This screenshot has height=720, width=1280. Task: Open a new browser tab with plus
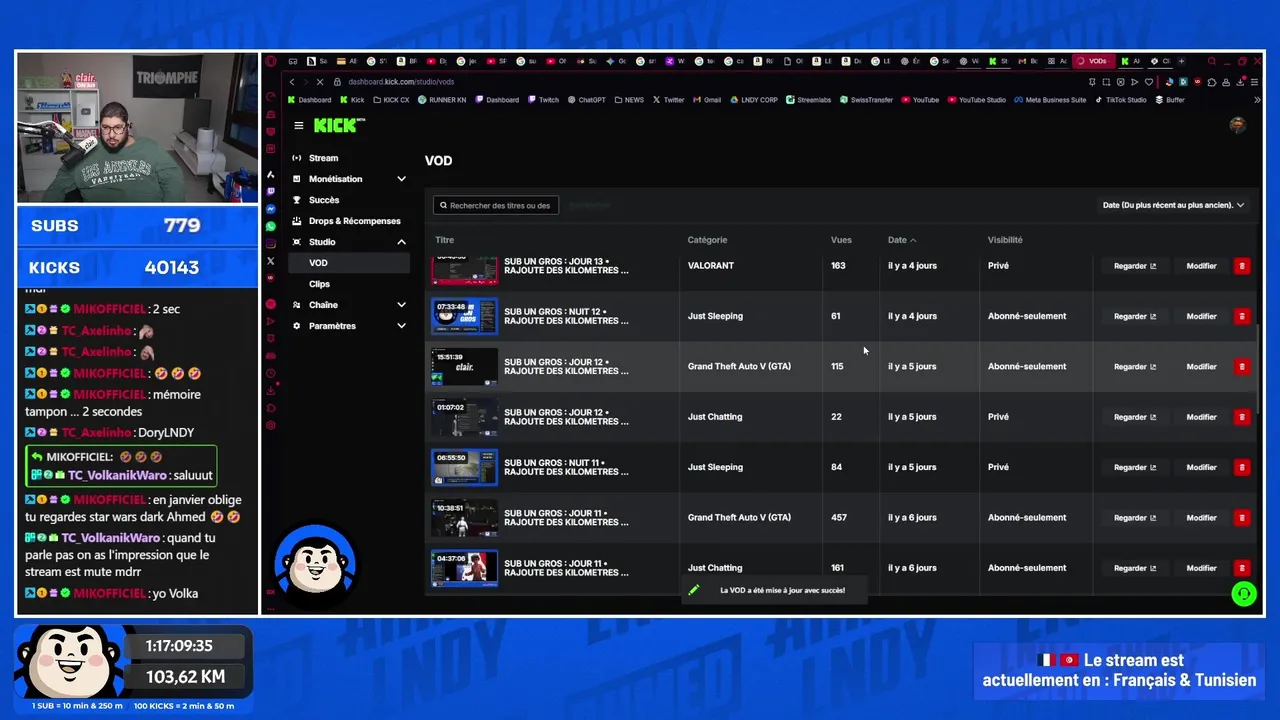(1181, 61)
